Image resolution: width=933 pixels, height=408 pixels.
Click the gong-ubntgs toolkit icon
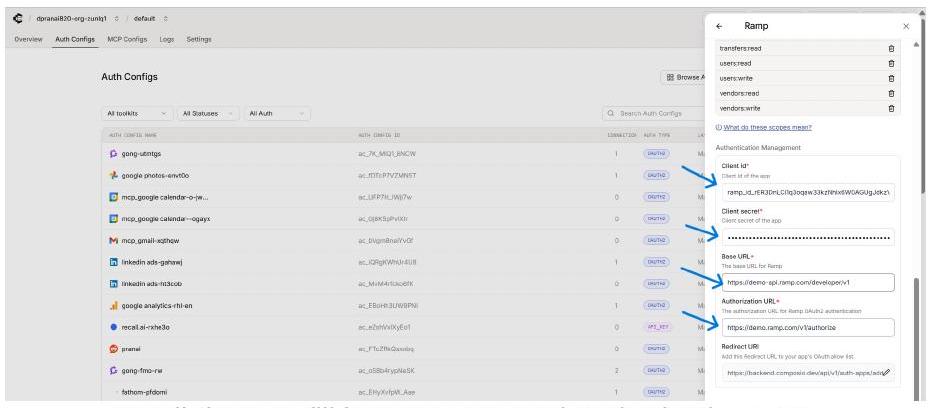tap(114, 153)
